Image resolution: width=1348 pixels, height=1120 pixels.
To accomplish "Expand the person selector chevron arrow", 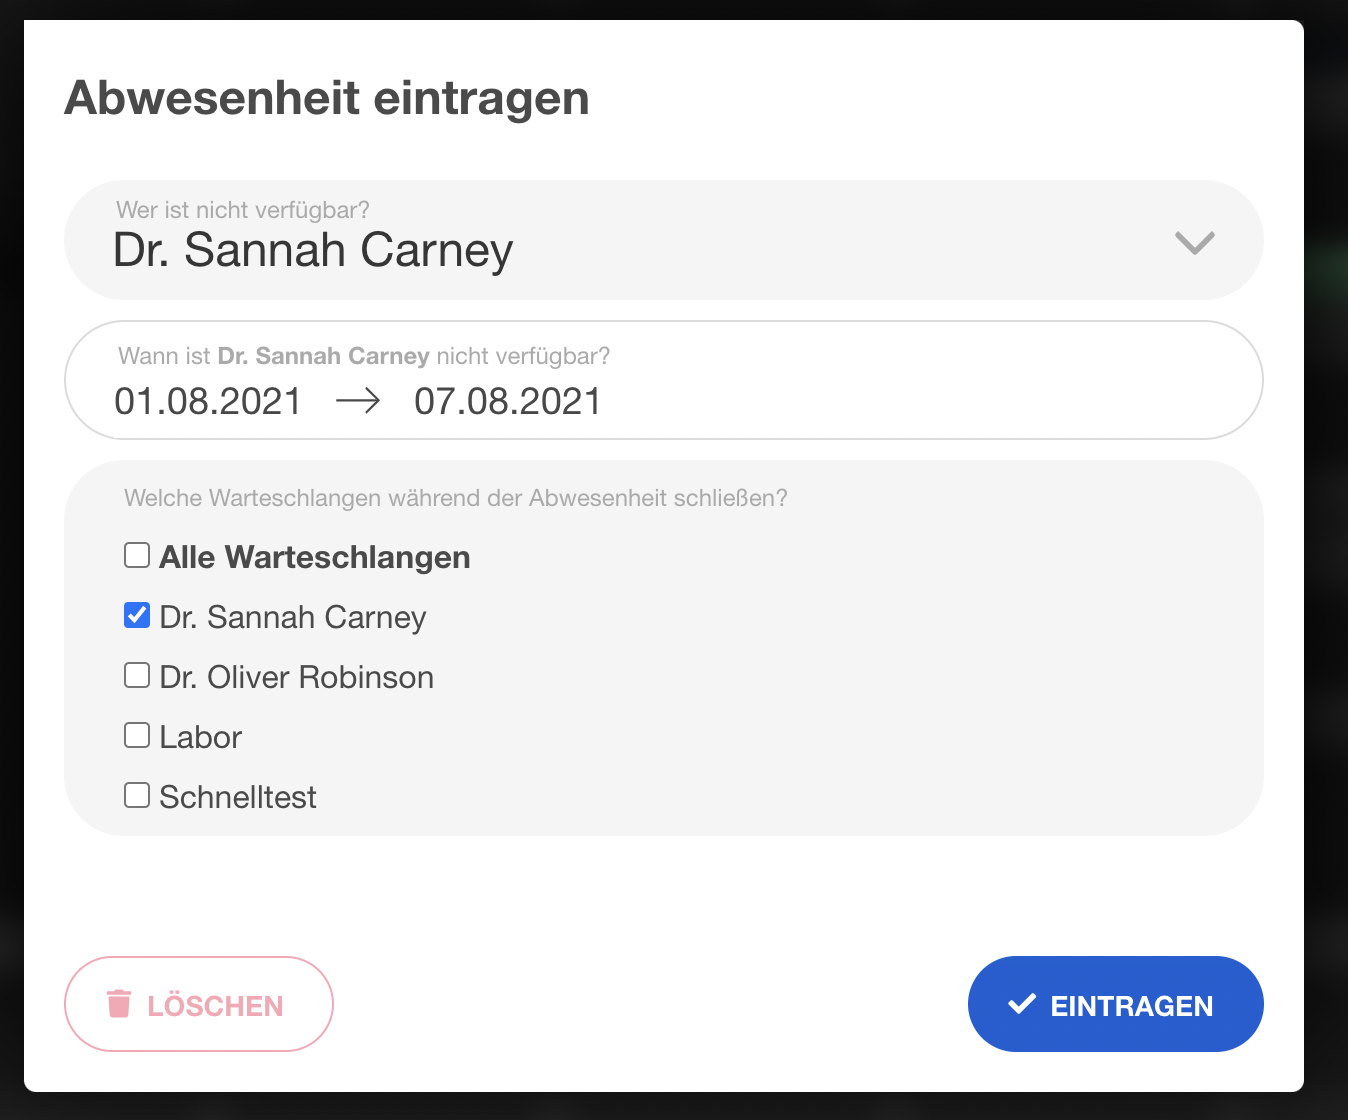I will pyautogui.click(x=1194, y=242).
